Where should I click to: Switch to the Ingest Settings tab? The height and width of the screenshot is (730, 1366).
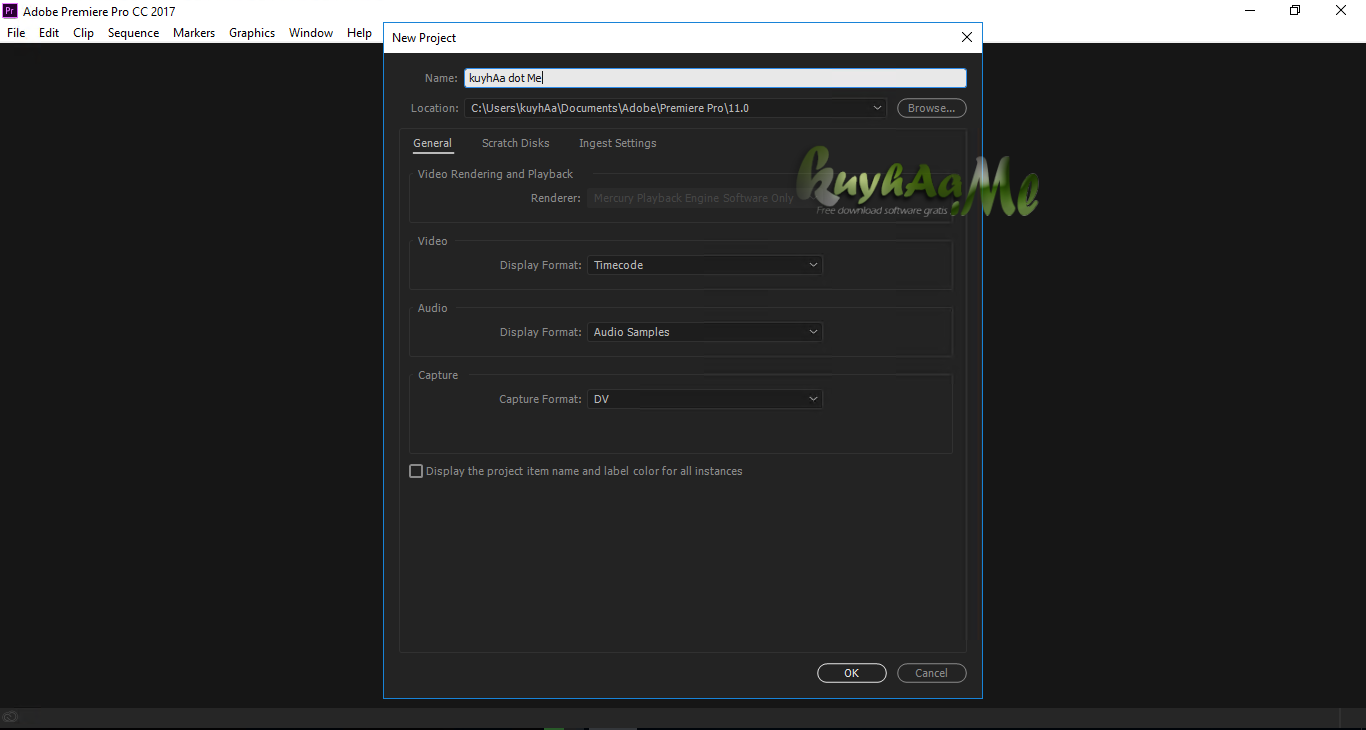point(618,143)
